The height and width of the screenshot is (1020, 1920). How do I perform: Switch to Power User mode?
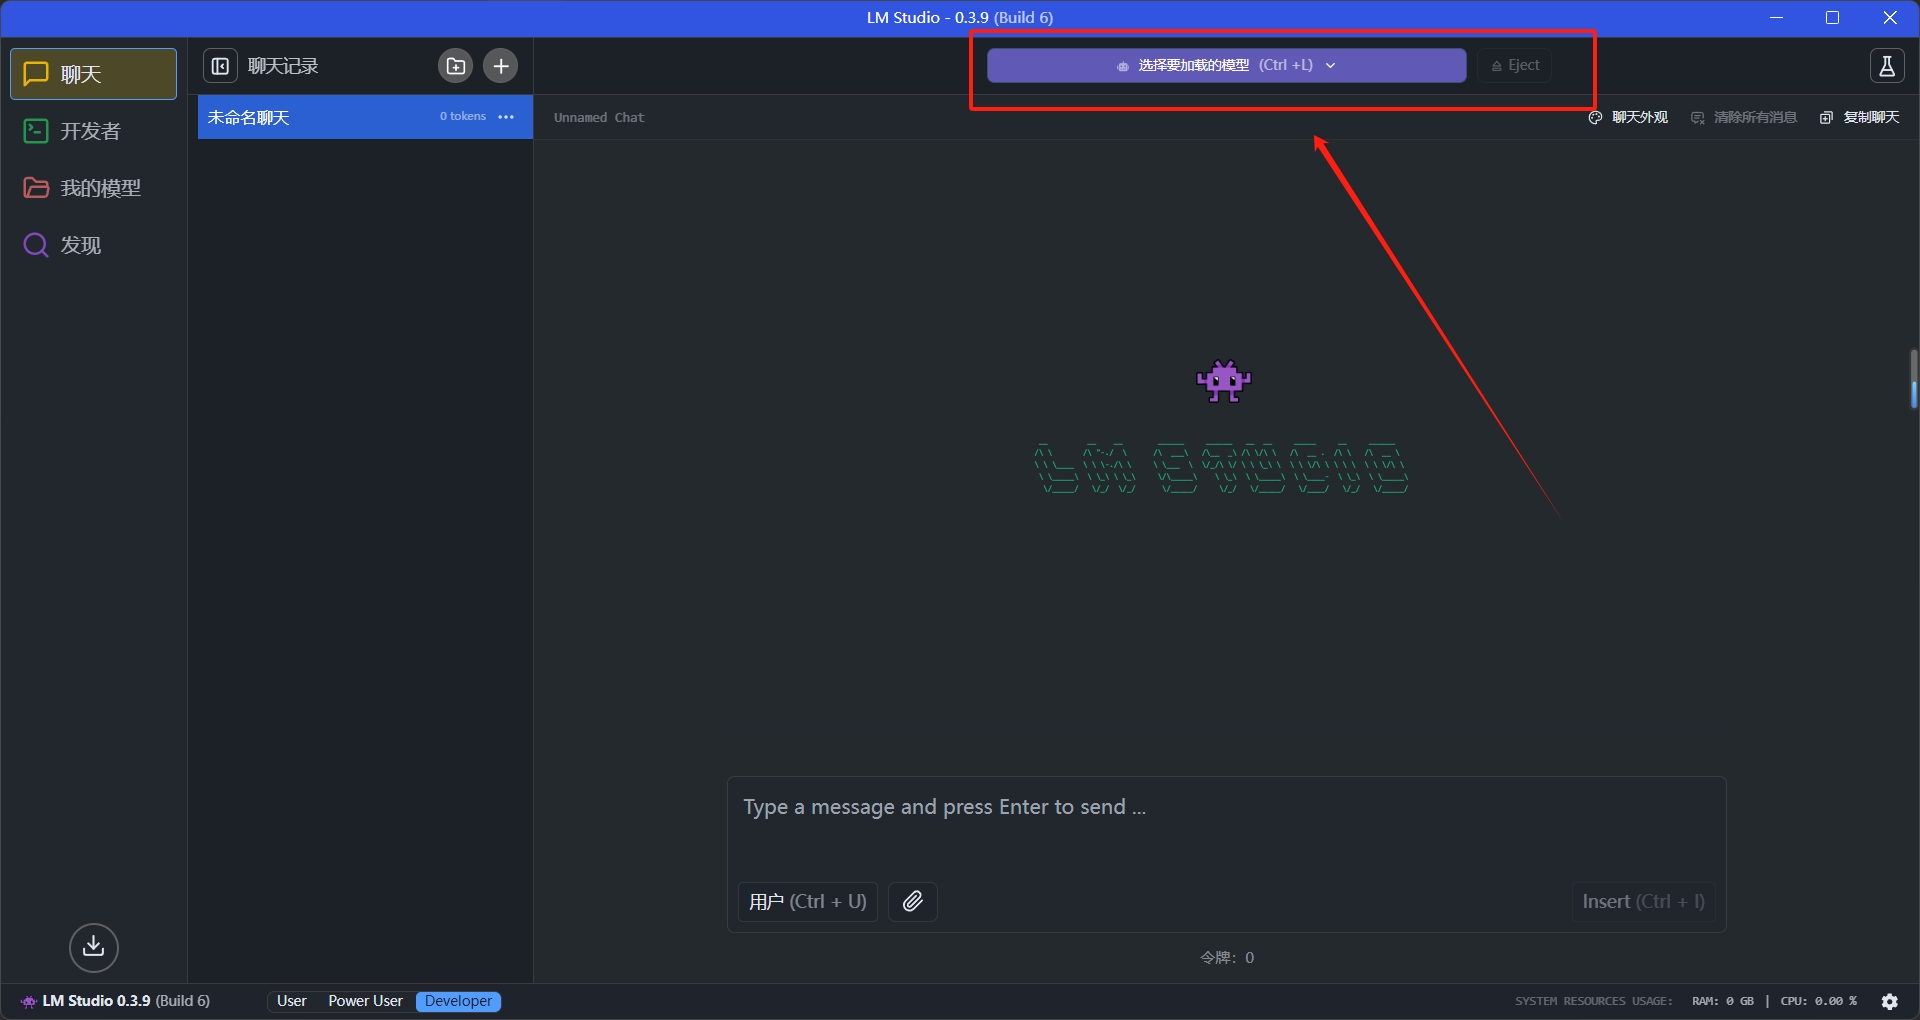click(365, 1001)
